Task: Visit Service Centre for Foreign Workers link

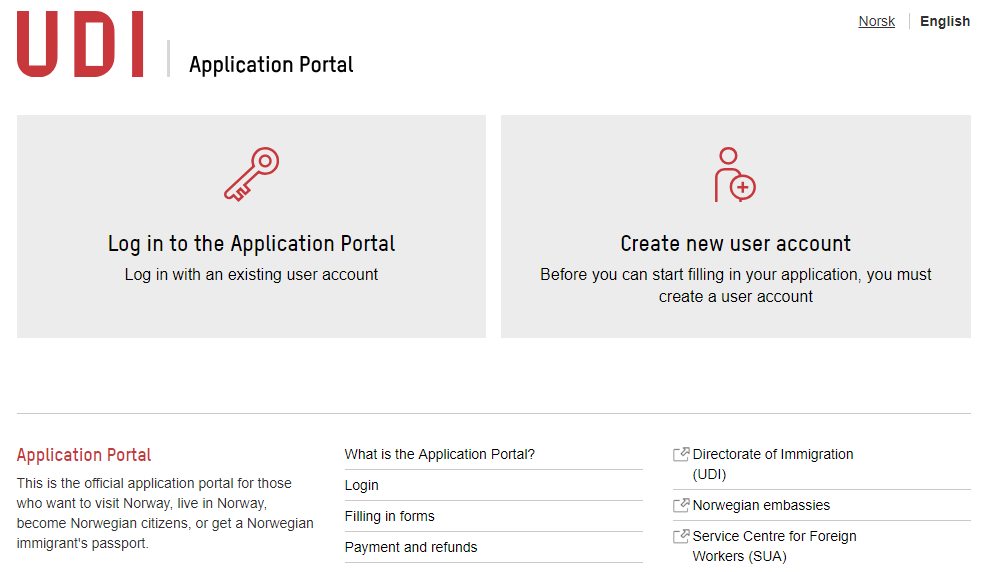Action: tap(774, 546)
